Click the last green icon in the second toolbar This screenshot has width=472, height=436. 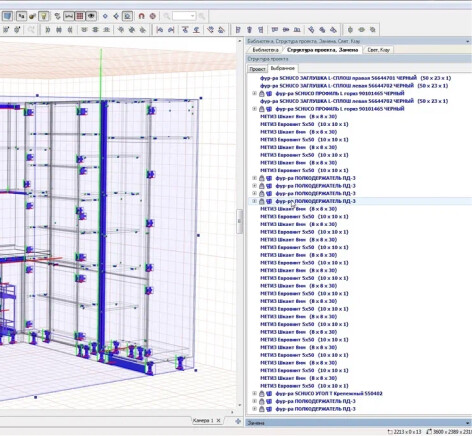tap(373, 30)
